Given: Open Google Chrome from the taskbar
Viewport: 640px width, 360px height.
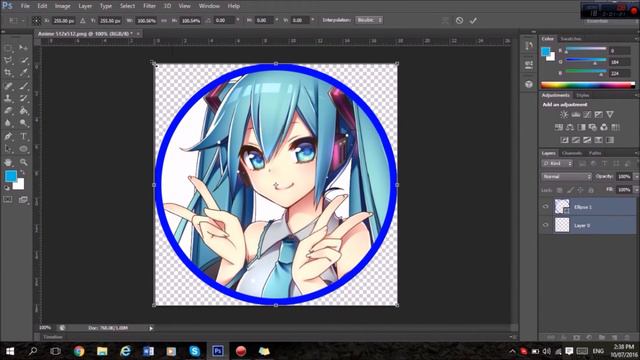Looking at the screenshot, I should click(79, 351).
